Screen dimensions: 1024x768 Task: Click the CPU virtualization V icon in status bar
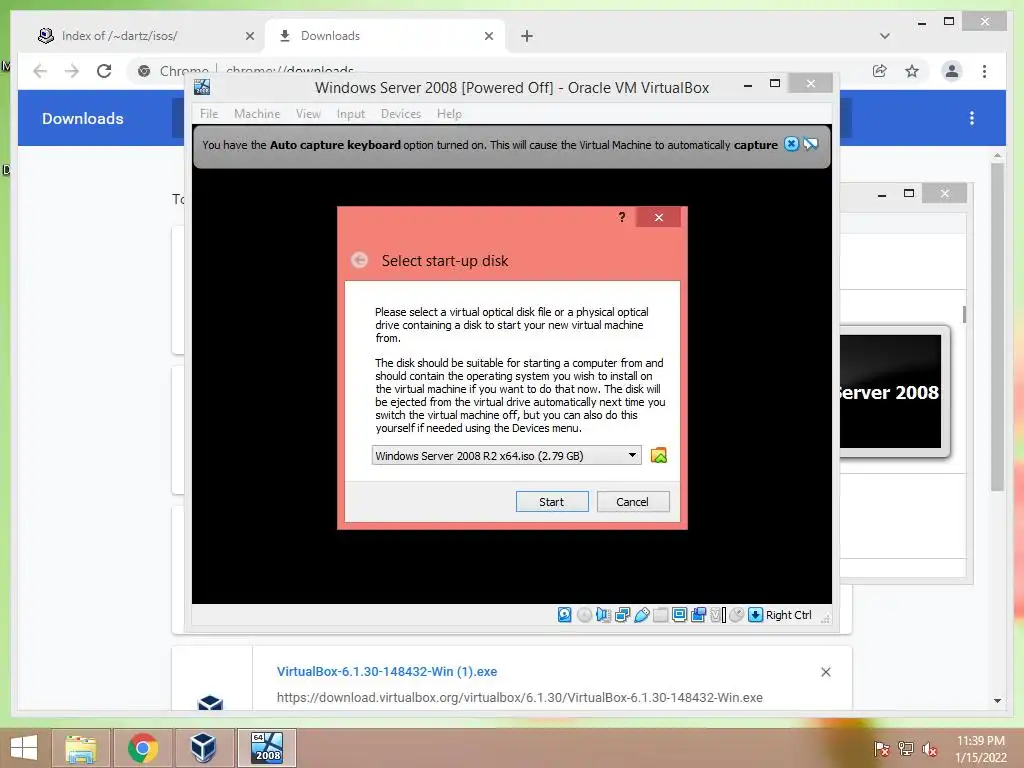point(718,615)
